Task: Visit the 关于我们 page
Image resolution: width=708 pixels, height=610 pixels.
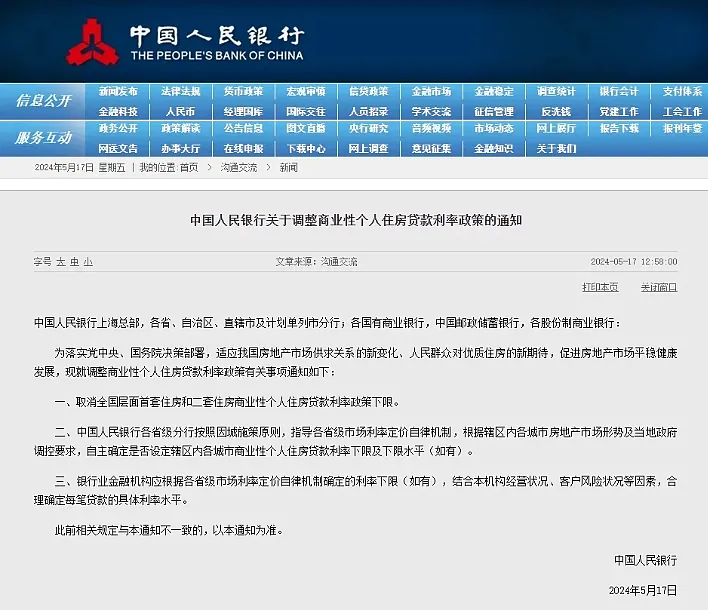Action: (556, 149)
